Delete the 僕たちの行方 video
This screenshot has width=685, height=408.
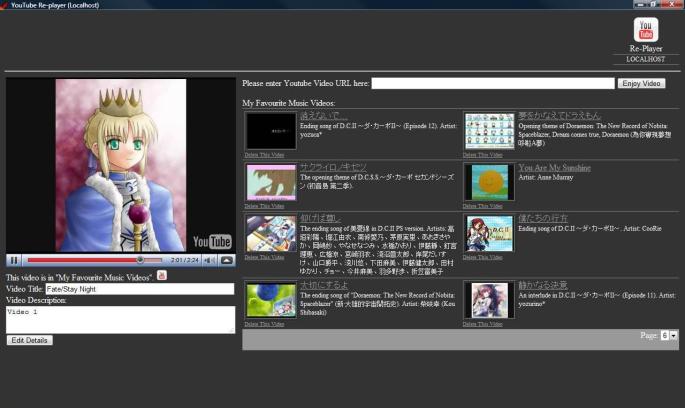point(483,257)
